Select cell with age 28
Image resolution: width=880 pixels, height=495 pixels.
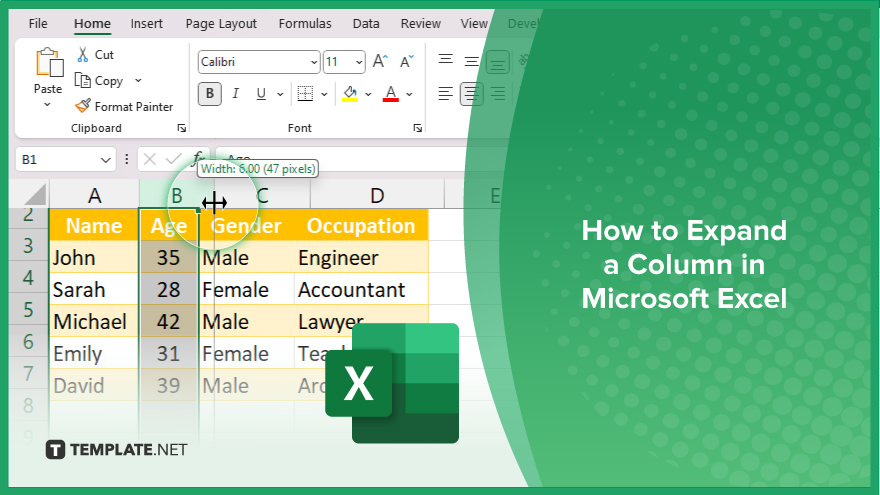(x=168, y=290)
